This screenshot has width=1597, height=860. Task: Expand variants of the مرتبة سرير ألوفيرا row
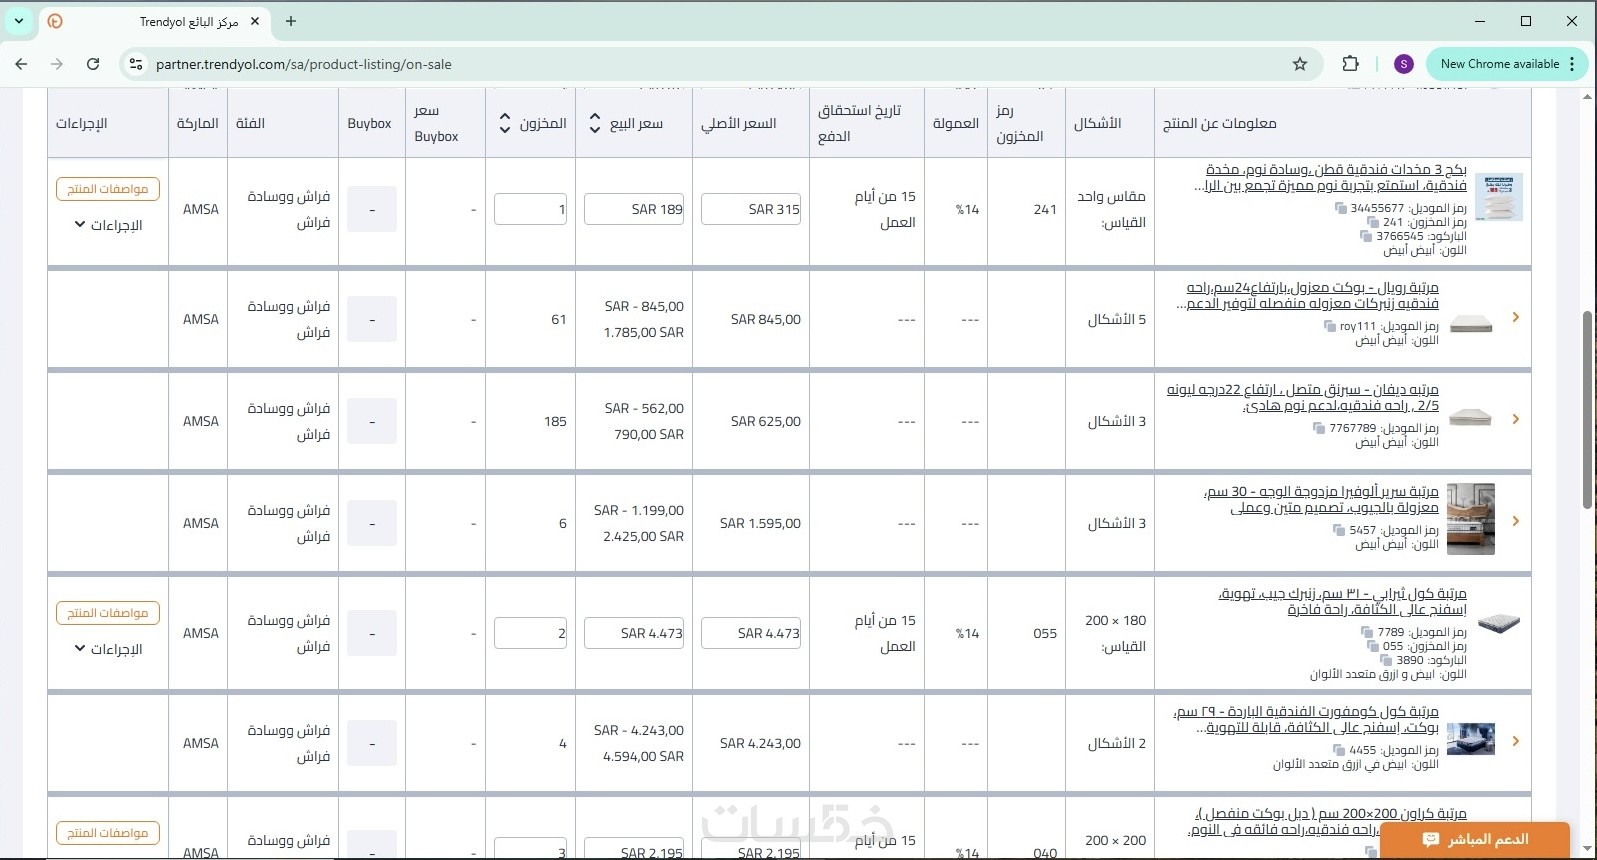coord(1516,521)
